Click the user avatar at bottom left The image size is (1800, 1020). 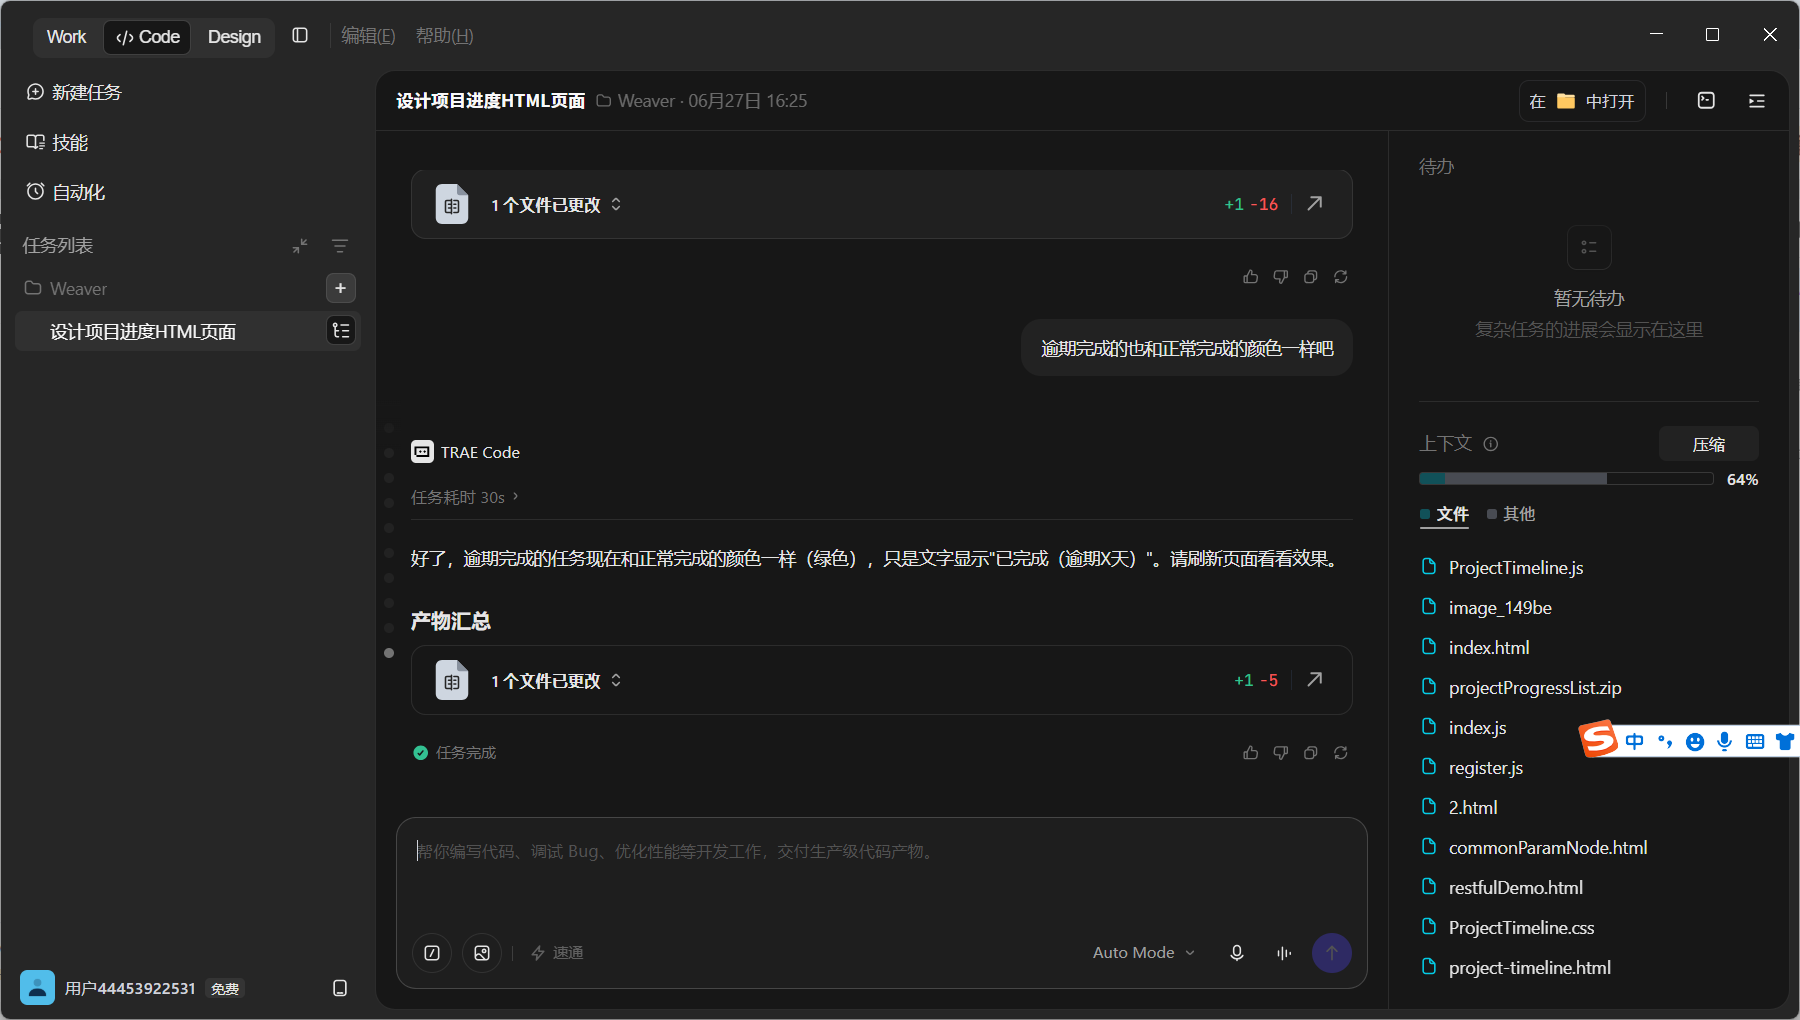pos(37,988)
